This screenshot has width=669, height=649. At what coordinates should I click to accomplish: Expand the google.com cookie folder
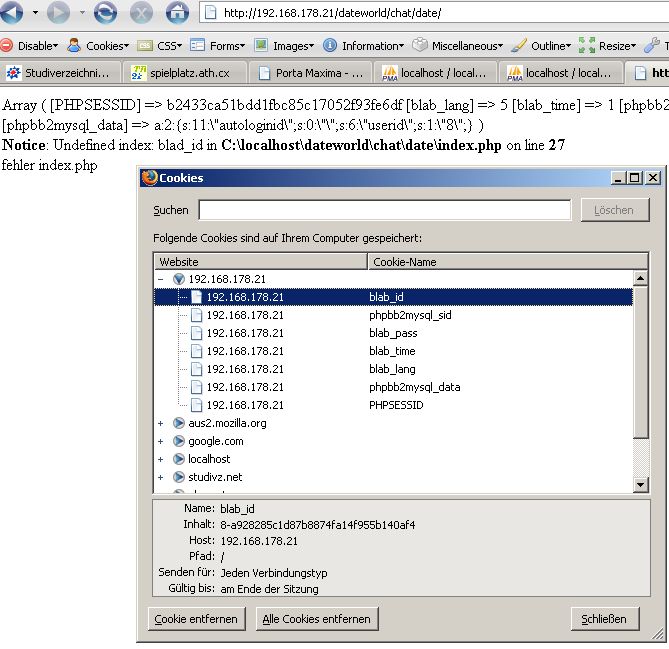160,441
